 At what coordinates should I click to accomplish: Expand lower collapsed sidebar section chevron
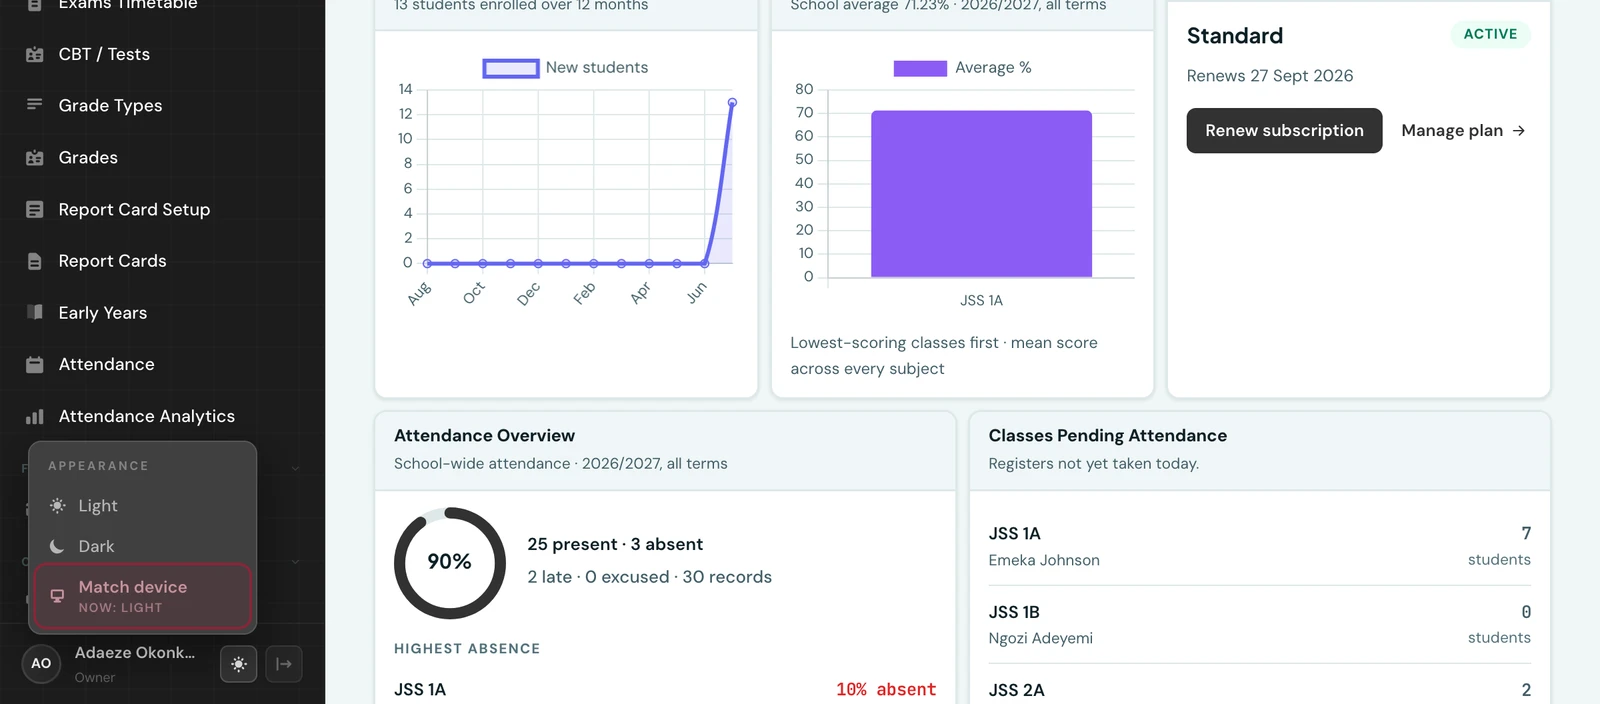click(x=295, y=562)
